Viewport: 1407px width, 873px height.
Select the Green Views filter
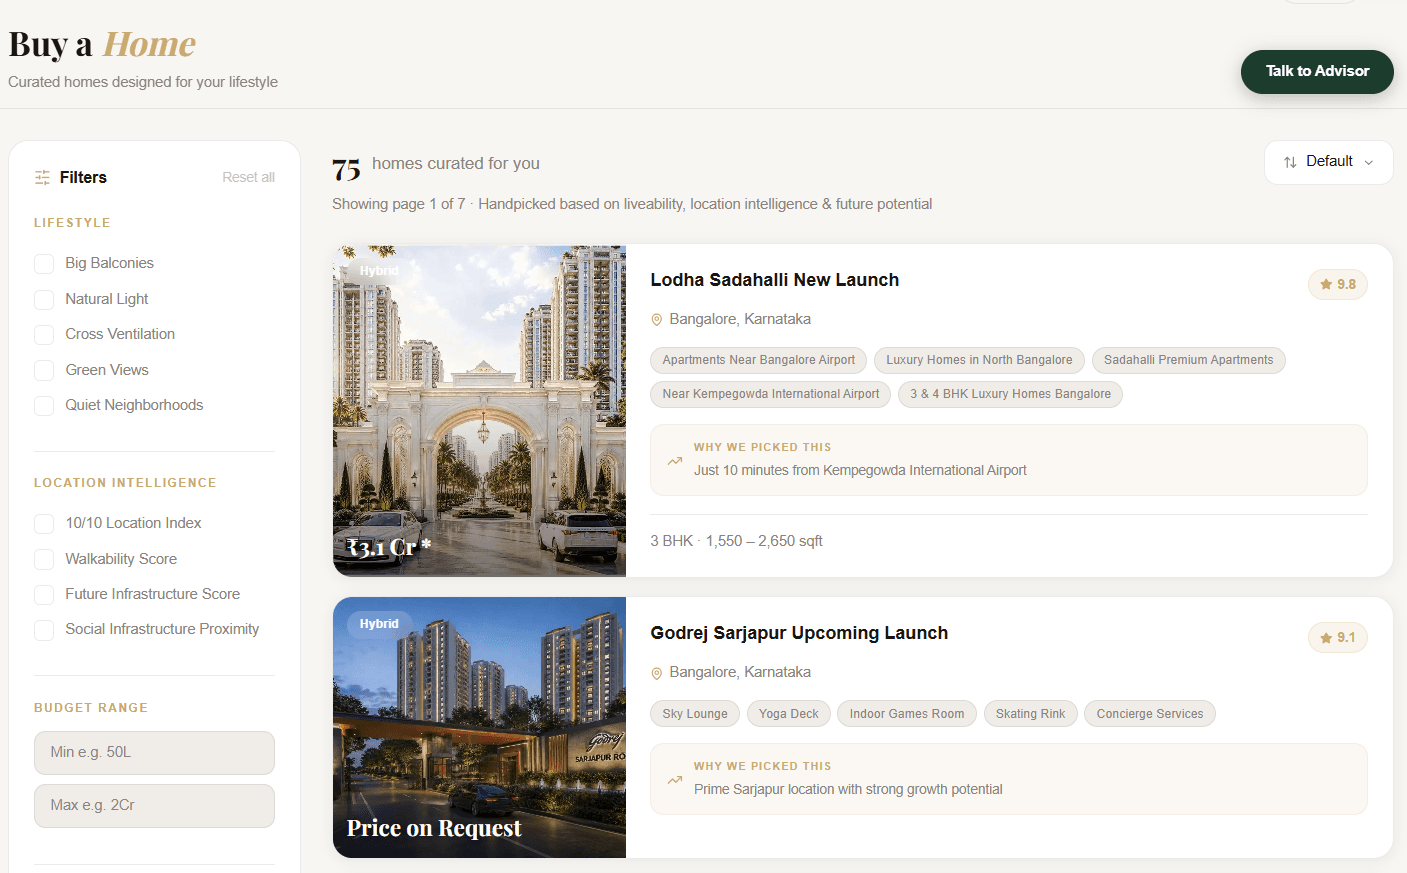[44, 371]
